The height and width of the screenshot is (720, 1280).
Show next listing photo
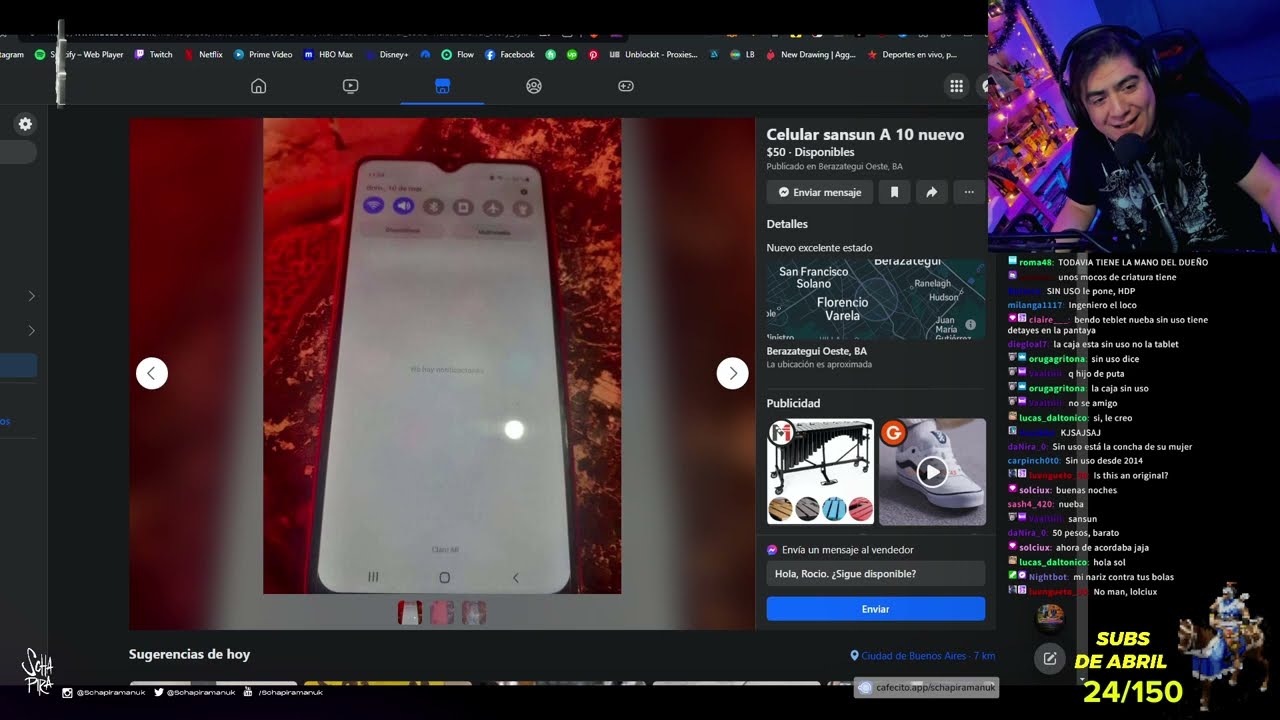coord(732,373)
